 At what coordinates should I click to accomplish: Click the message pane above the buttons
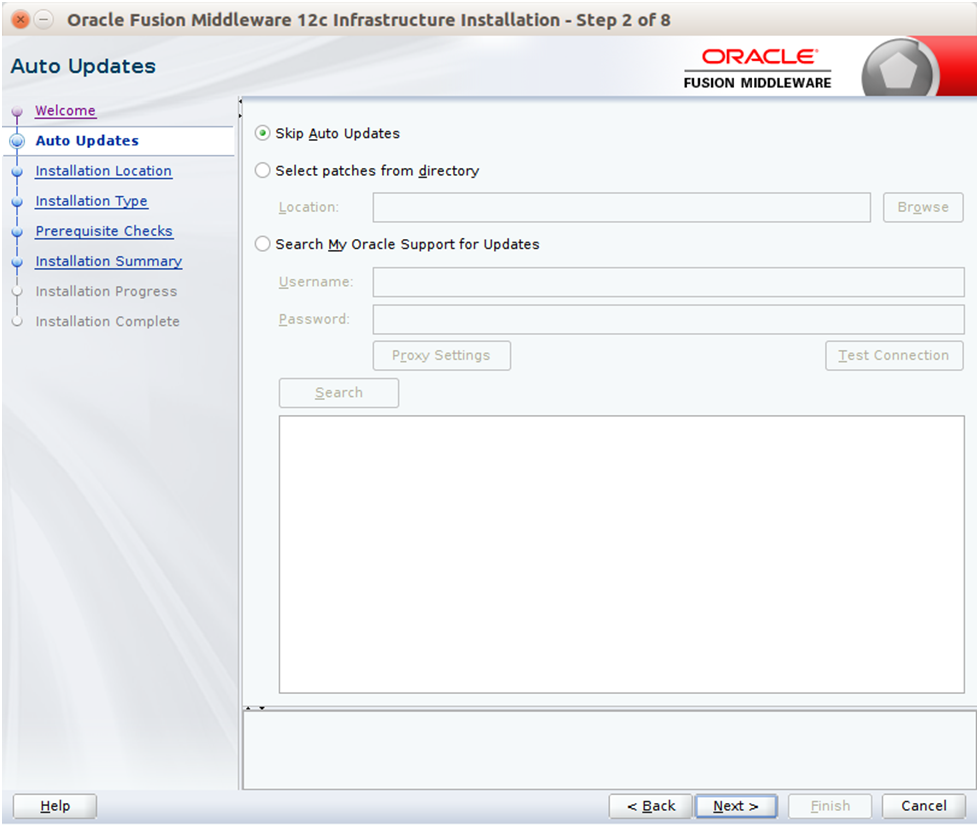coord(609,750)
